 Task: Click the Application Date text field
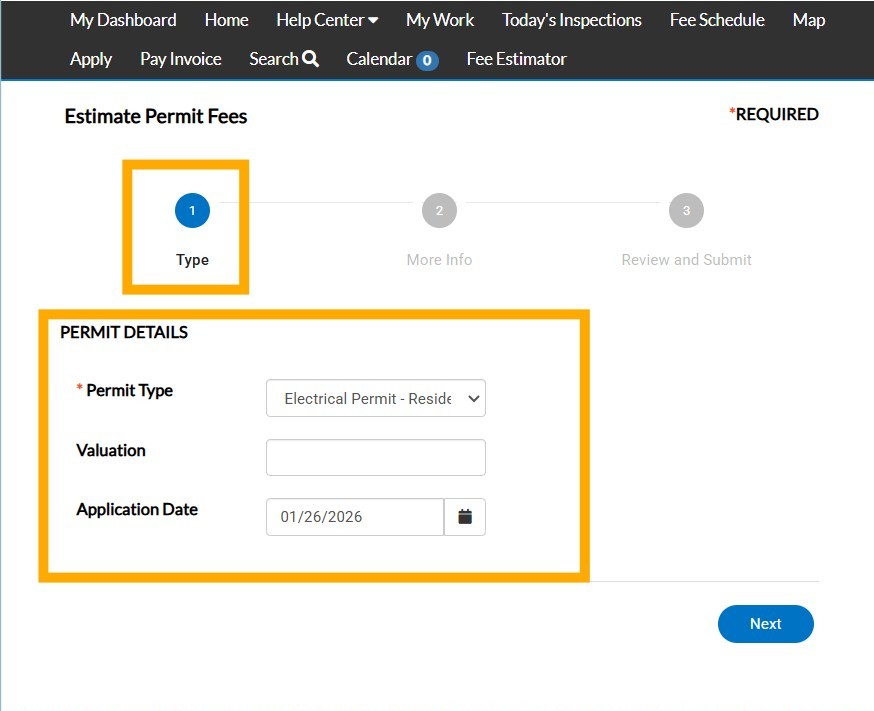354,517
